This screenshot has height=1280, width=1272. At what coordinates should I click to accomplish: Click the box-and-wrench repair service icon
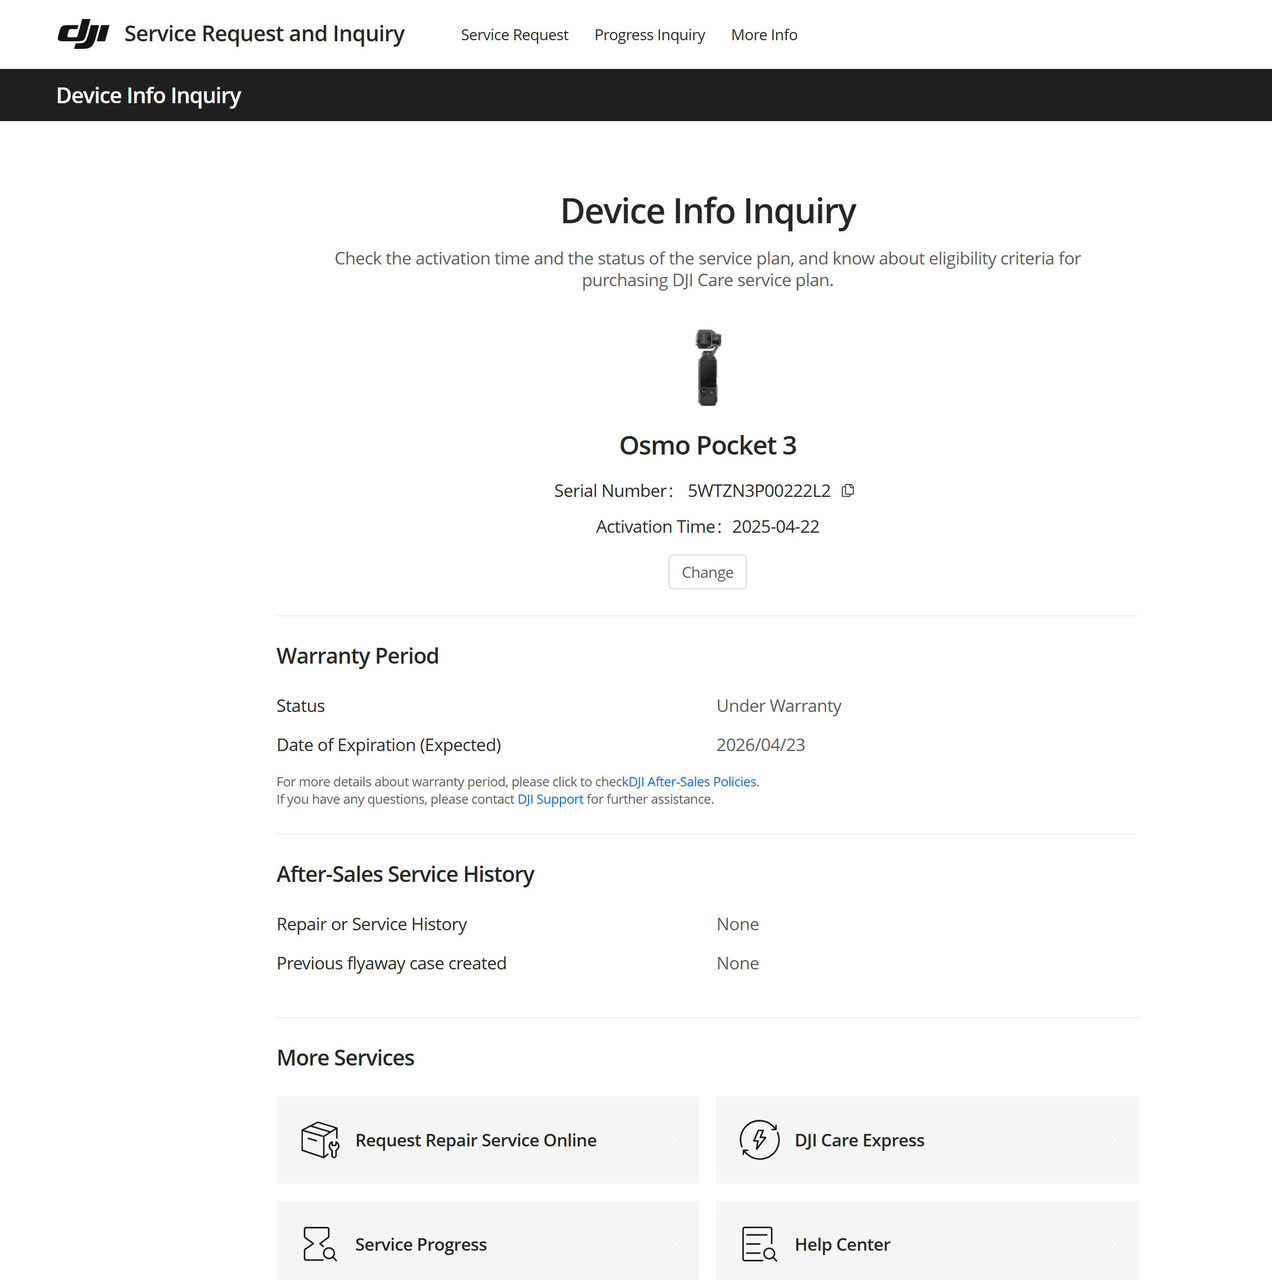320,1140
